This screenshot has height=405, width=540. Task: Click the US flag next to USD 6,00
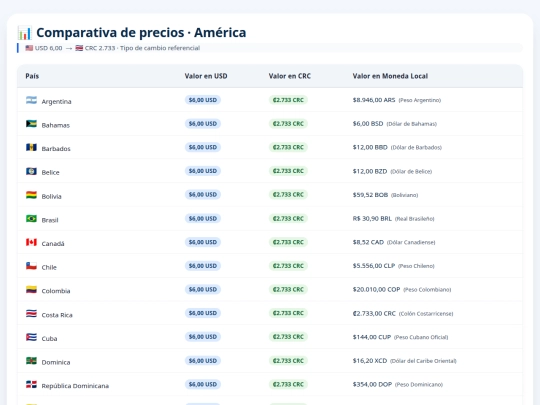coord(29,48)
